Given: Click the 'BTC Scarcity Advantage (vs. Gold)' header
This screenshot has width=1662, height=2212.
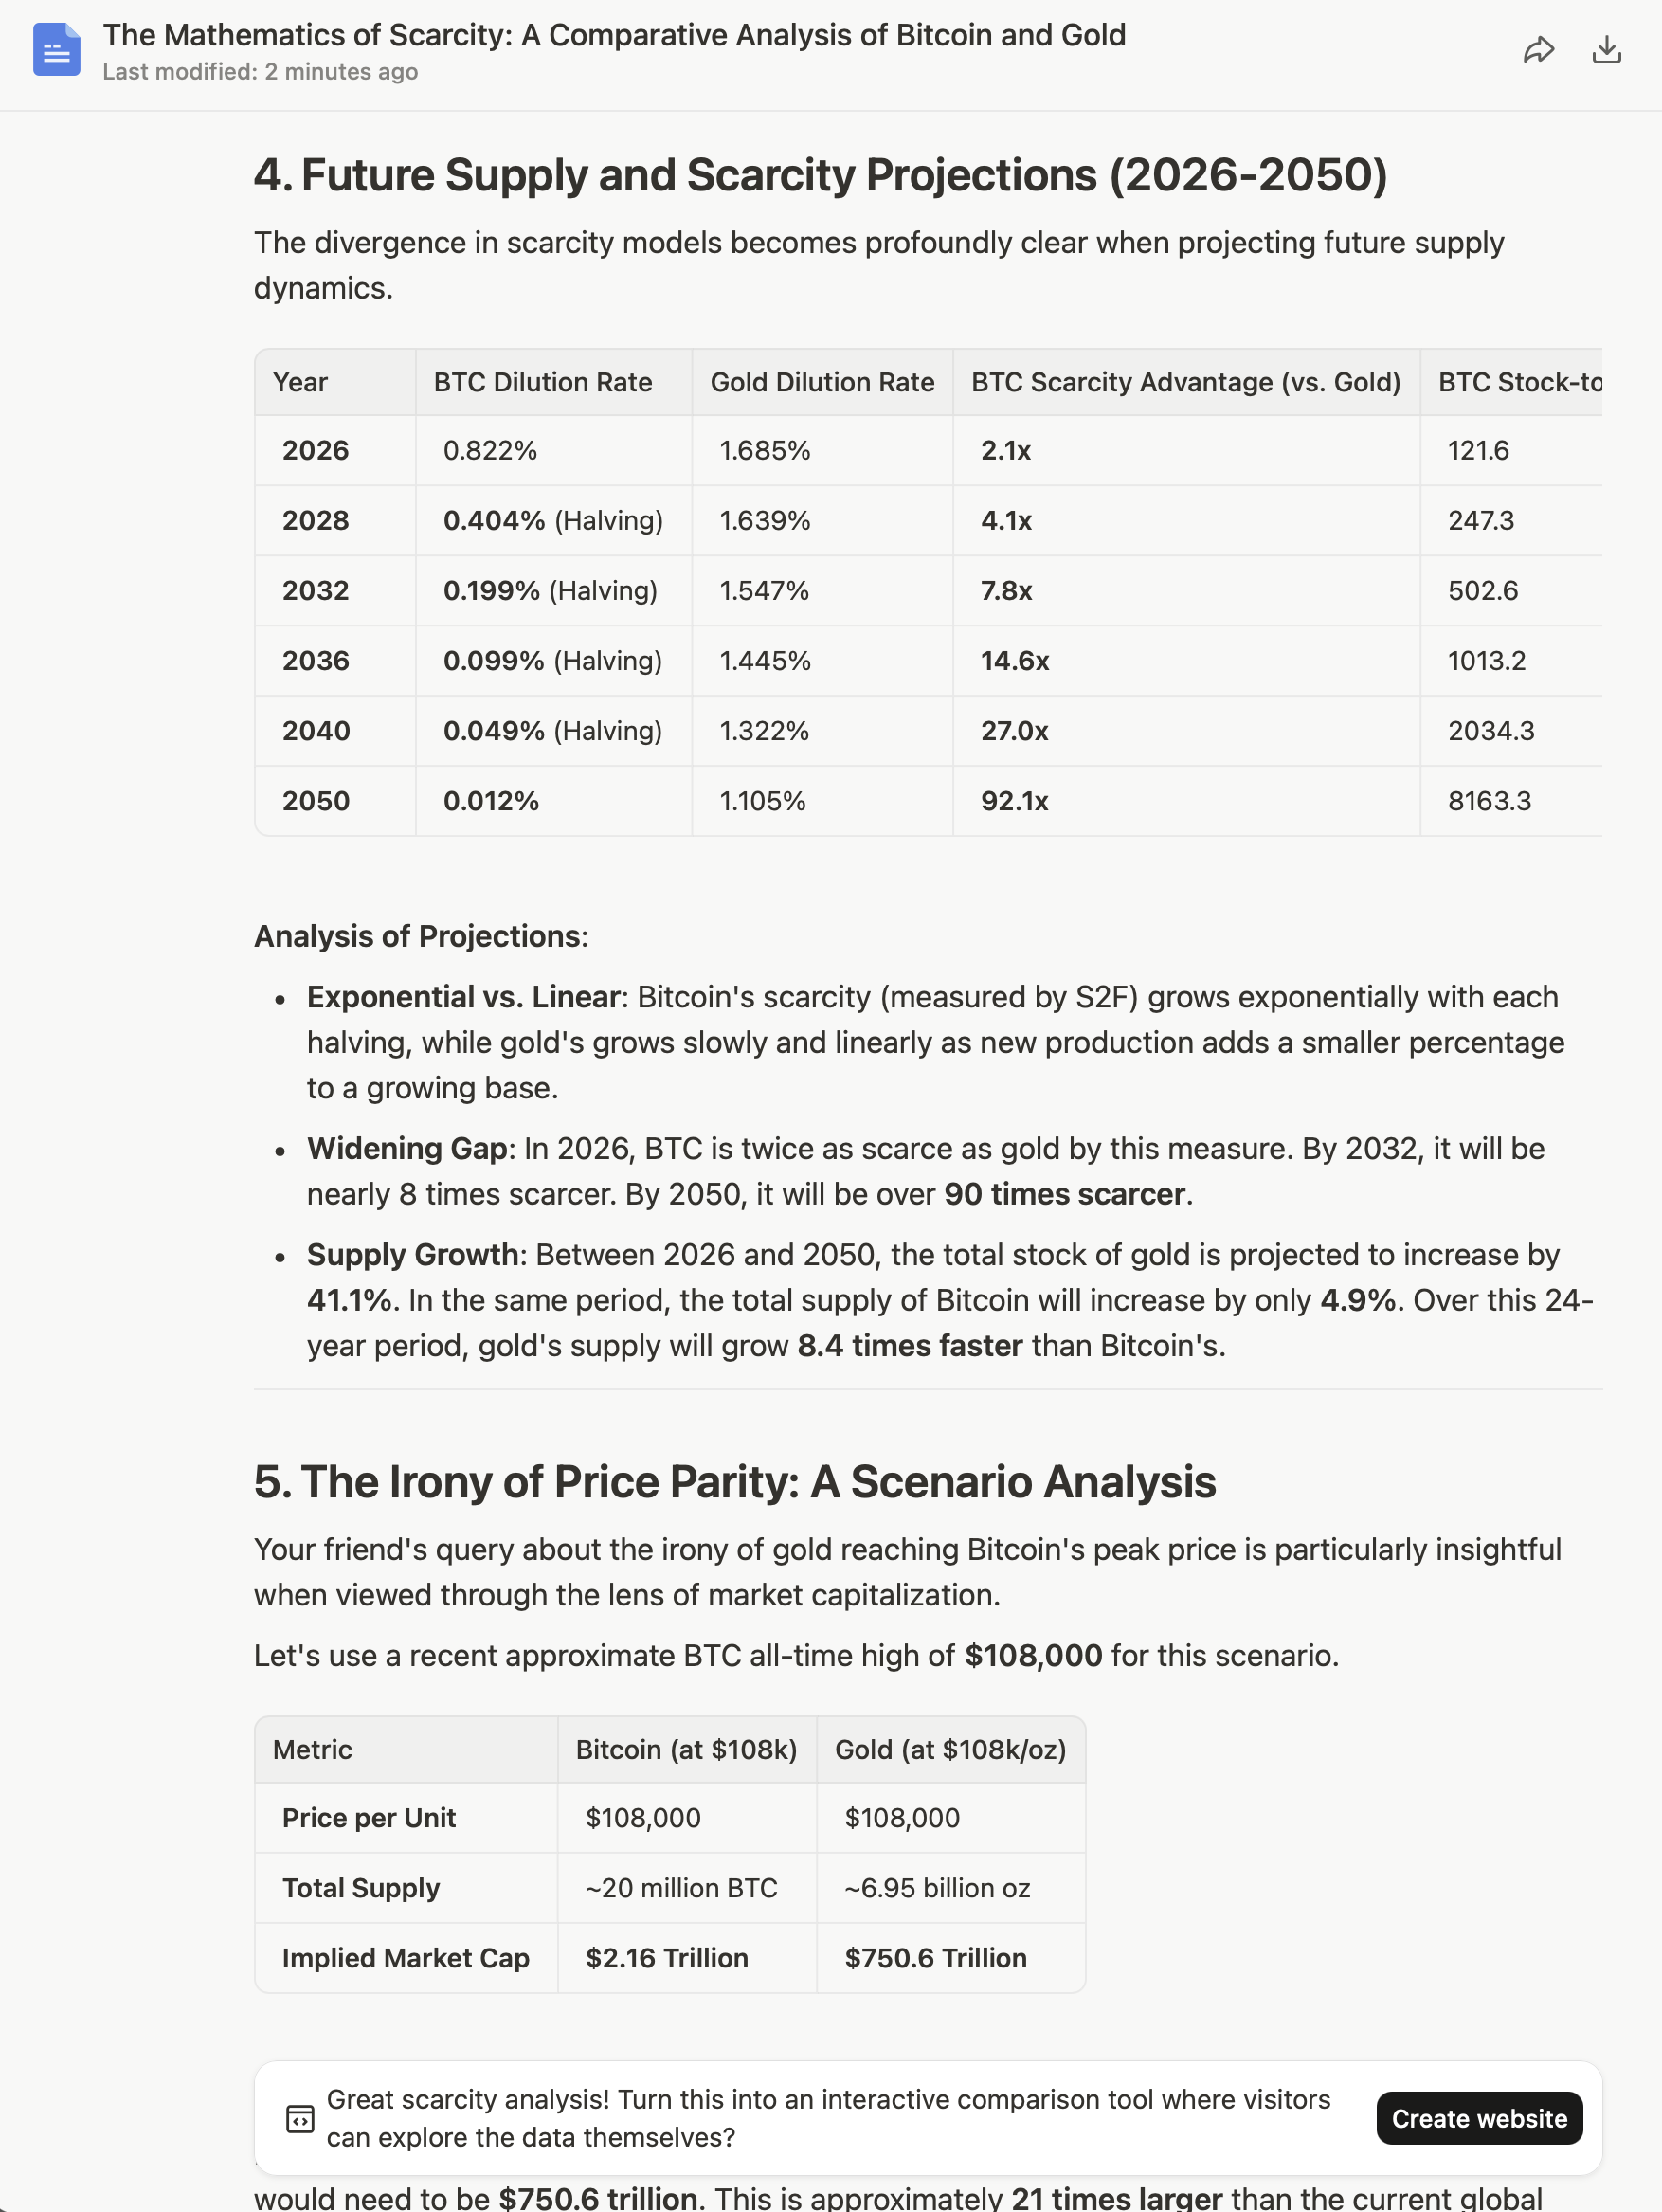Looking at the screenshot, I should tap(1185, 382).
